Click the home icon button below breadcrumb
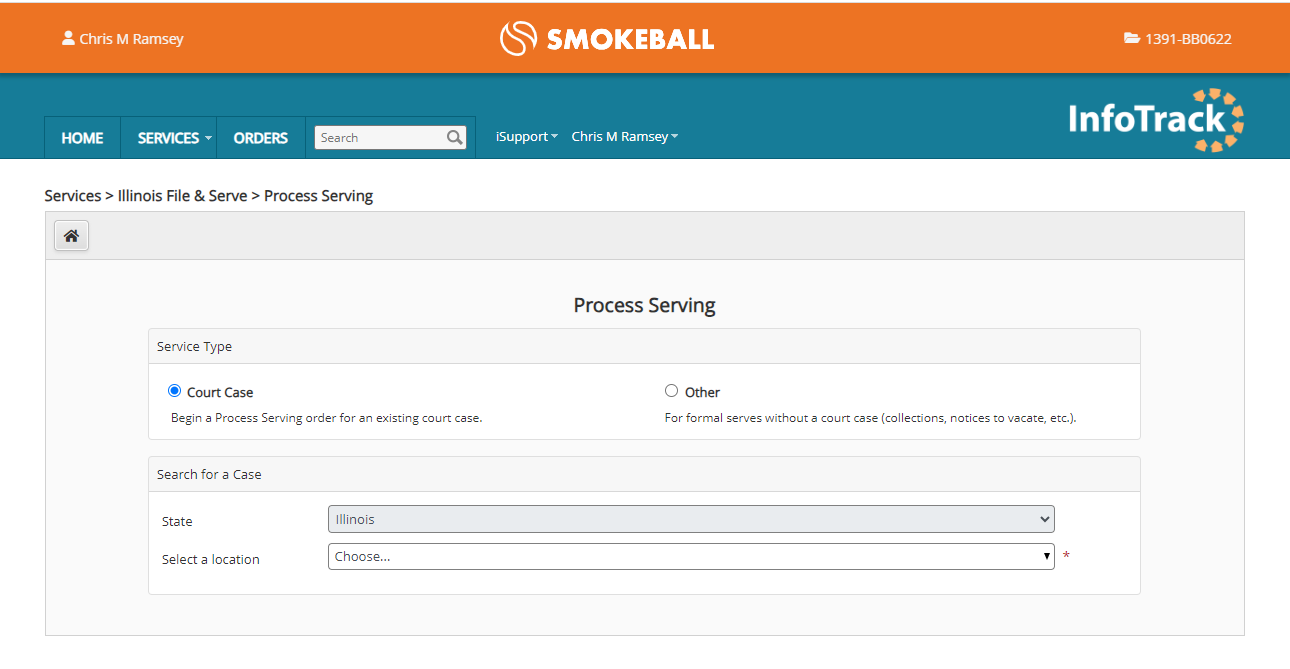 (x=71, y=236)
